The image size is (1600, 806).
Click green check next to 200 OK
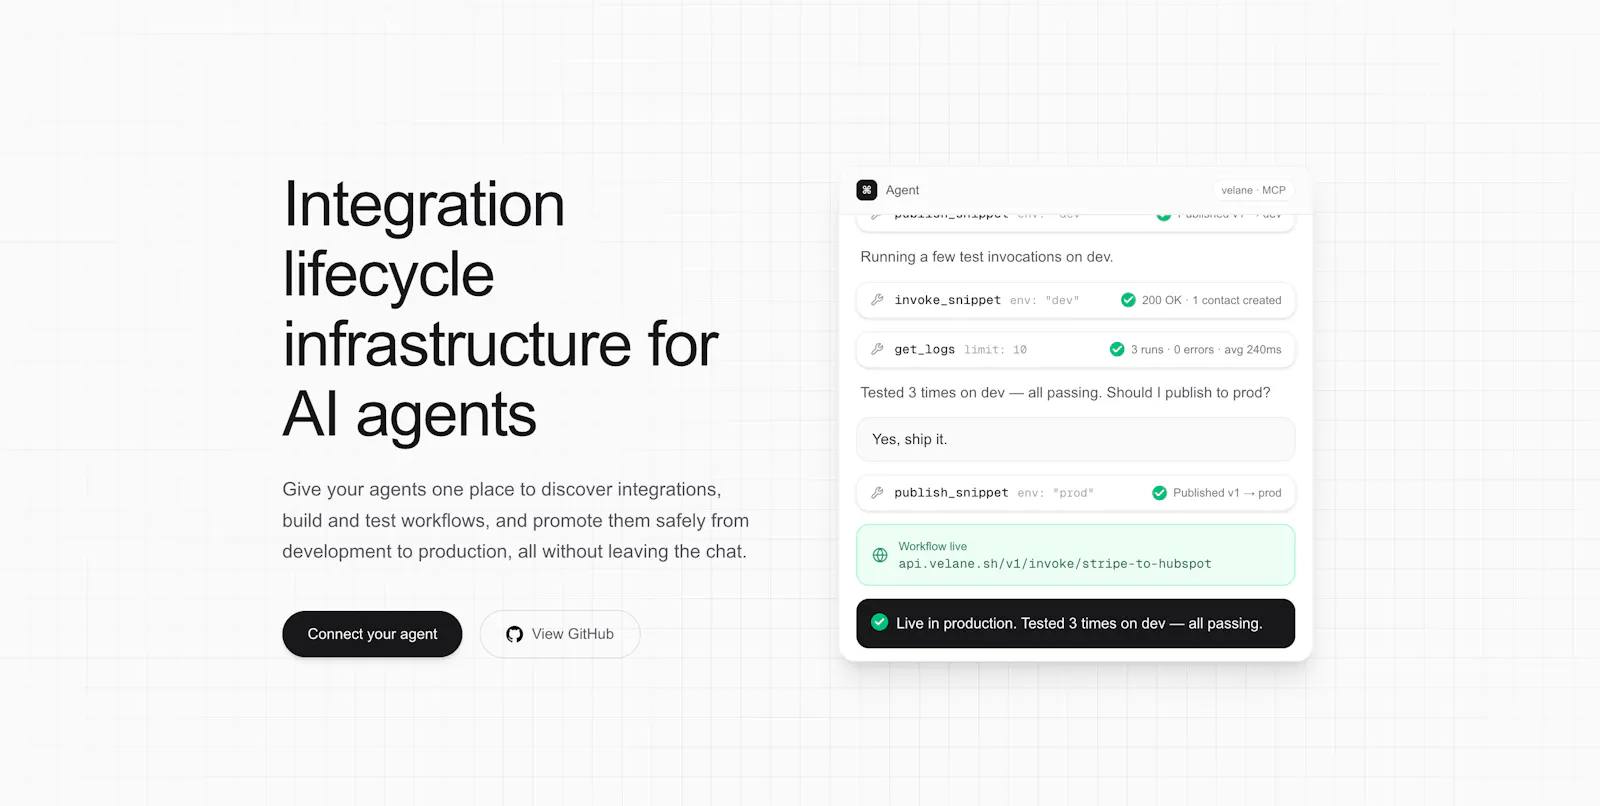[x=1128, y=300]
